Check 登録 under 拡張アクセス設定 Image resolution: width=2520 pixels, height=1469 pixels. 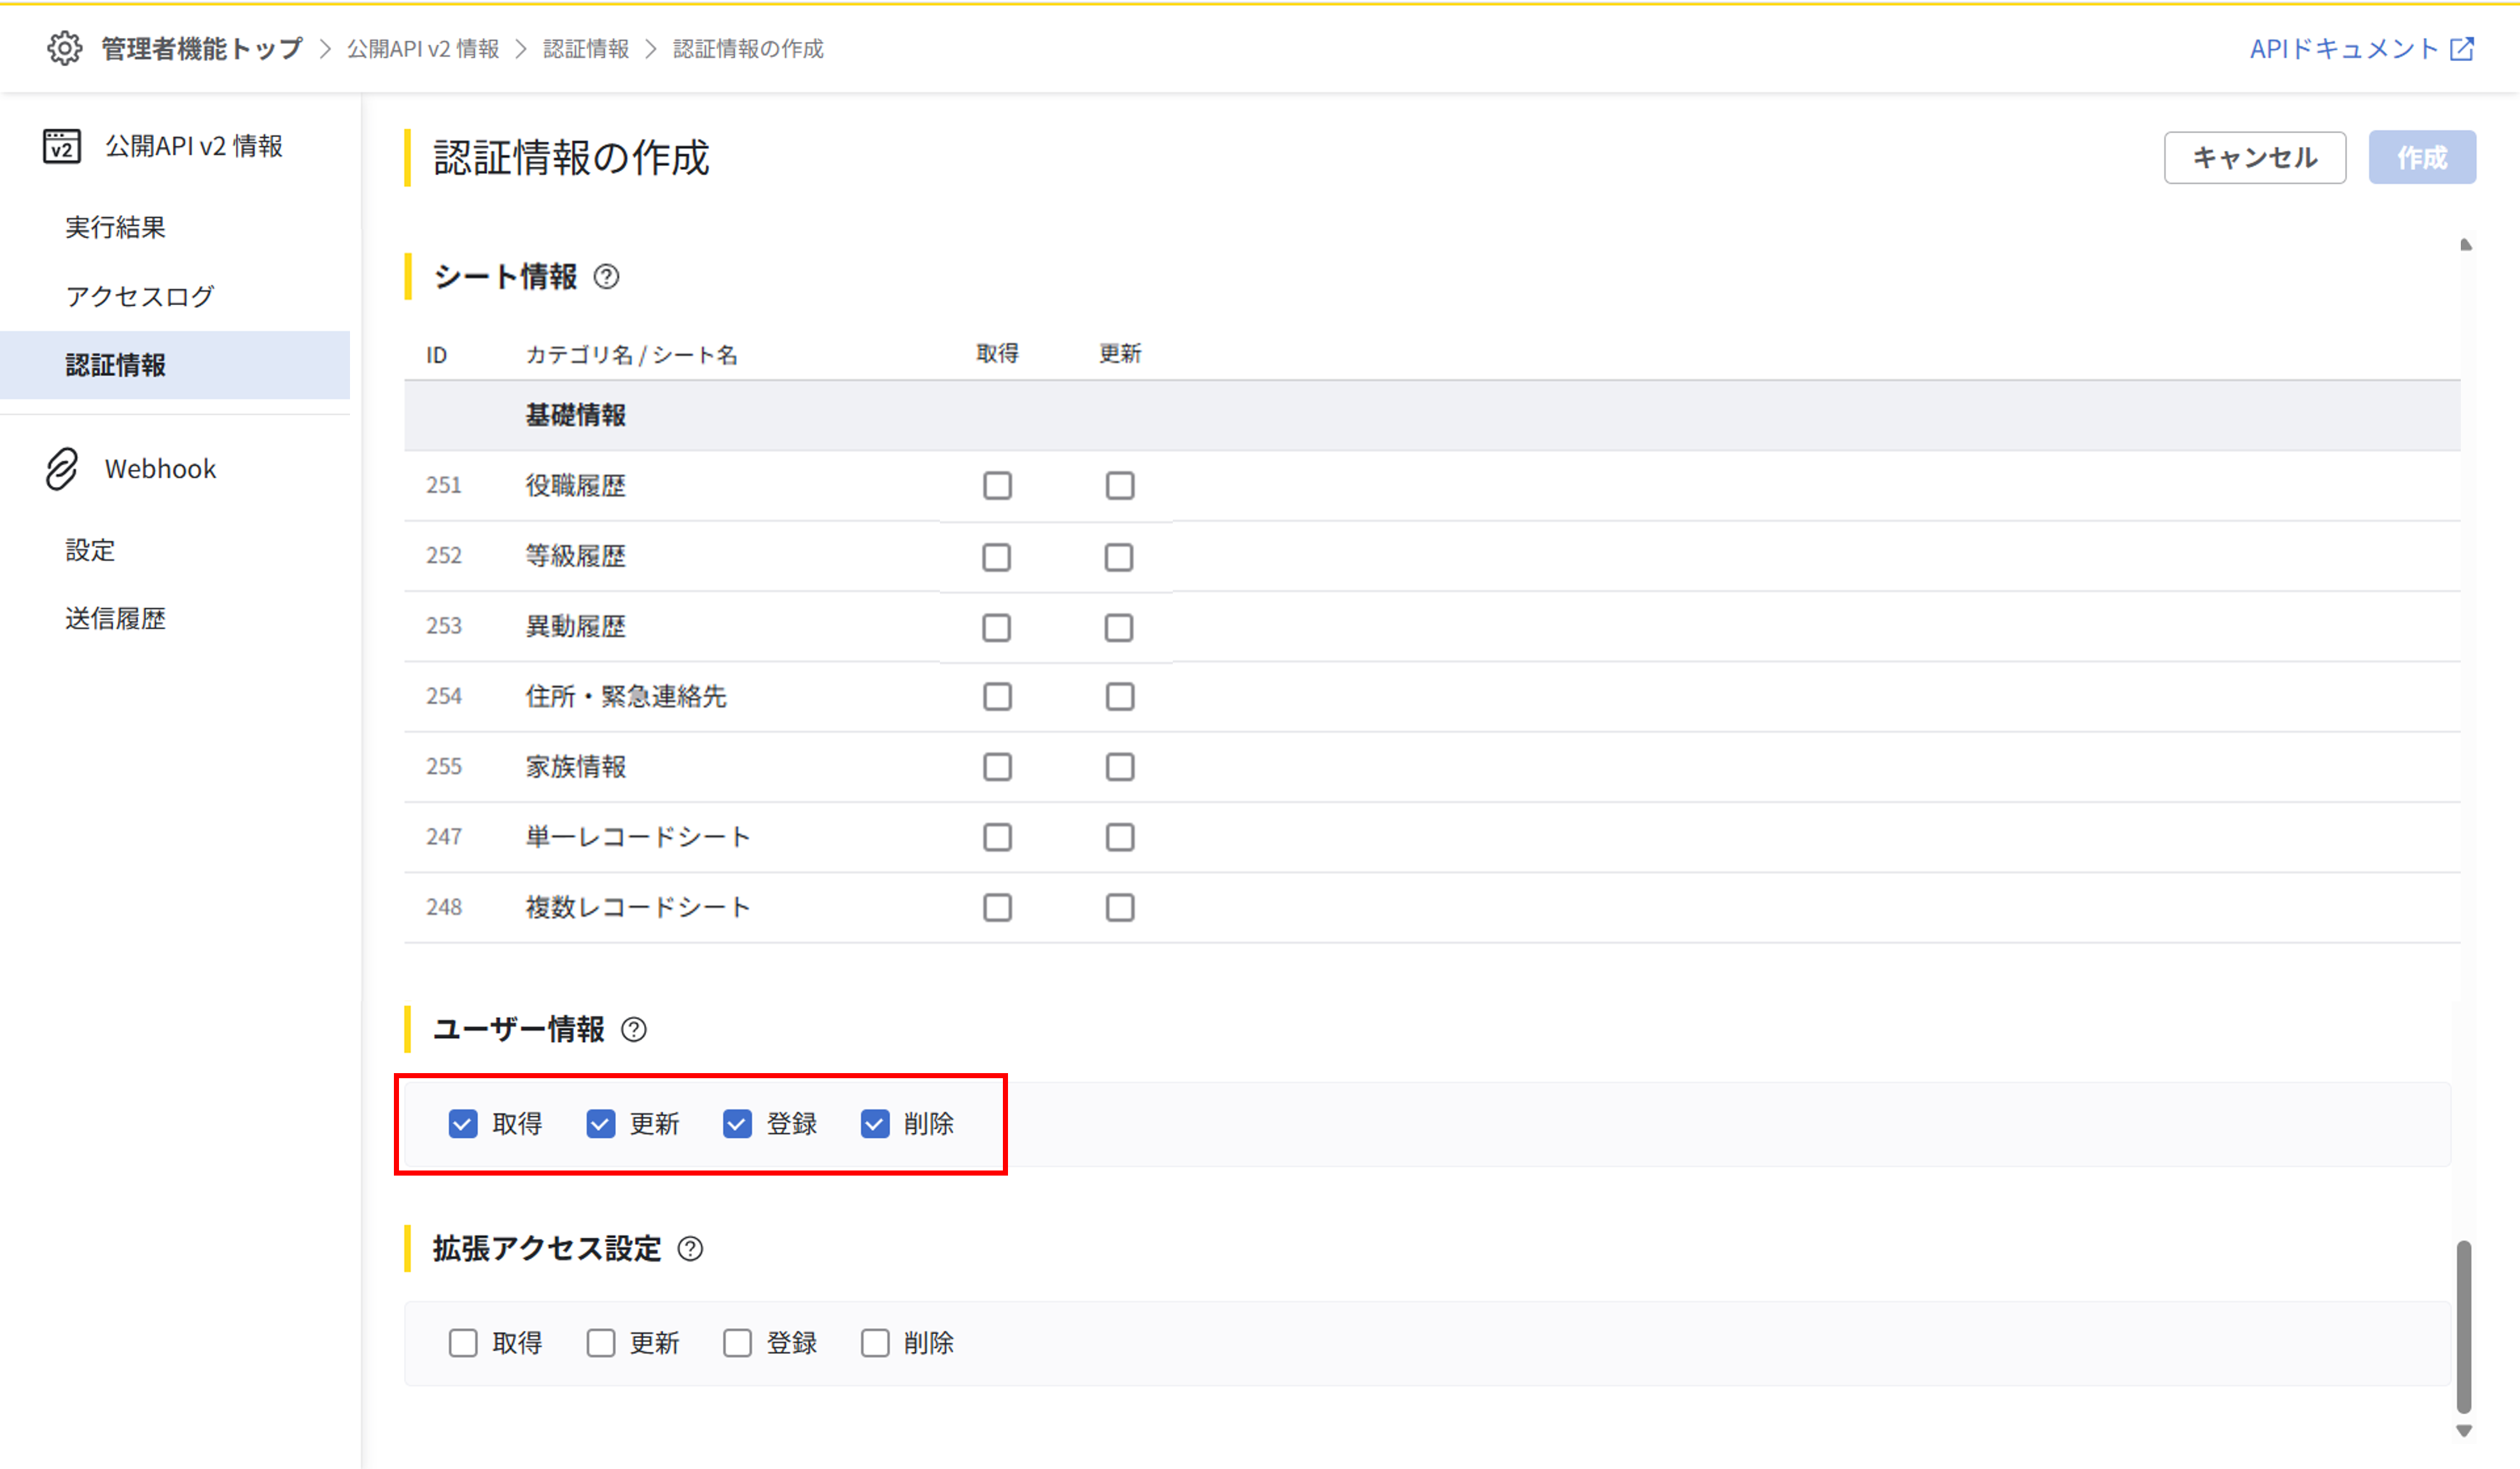click(x=737, y=1344)
